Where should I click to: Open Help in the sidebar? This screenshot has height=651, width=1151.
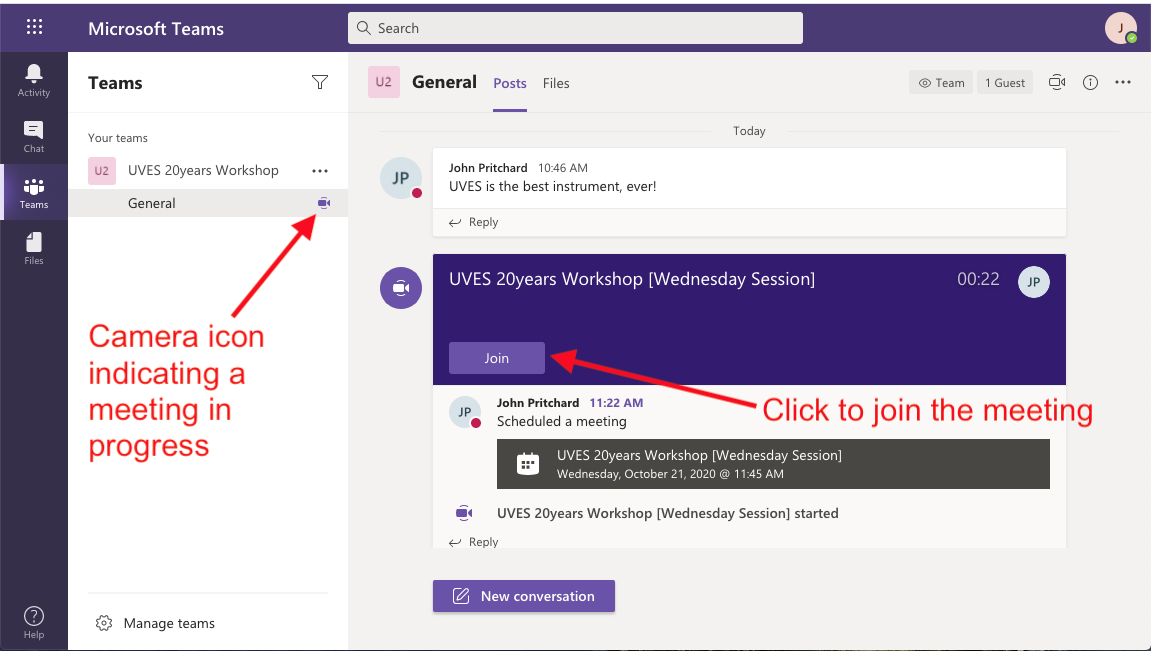point(34,622)
